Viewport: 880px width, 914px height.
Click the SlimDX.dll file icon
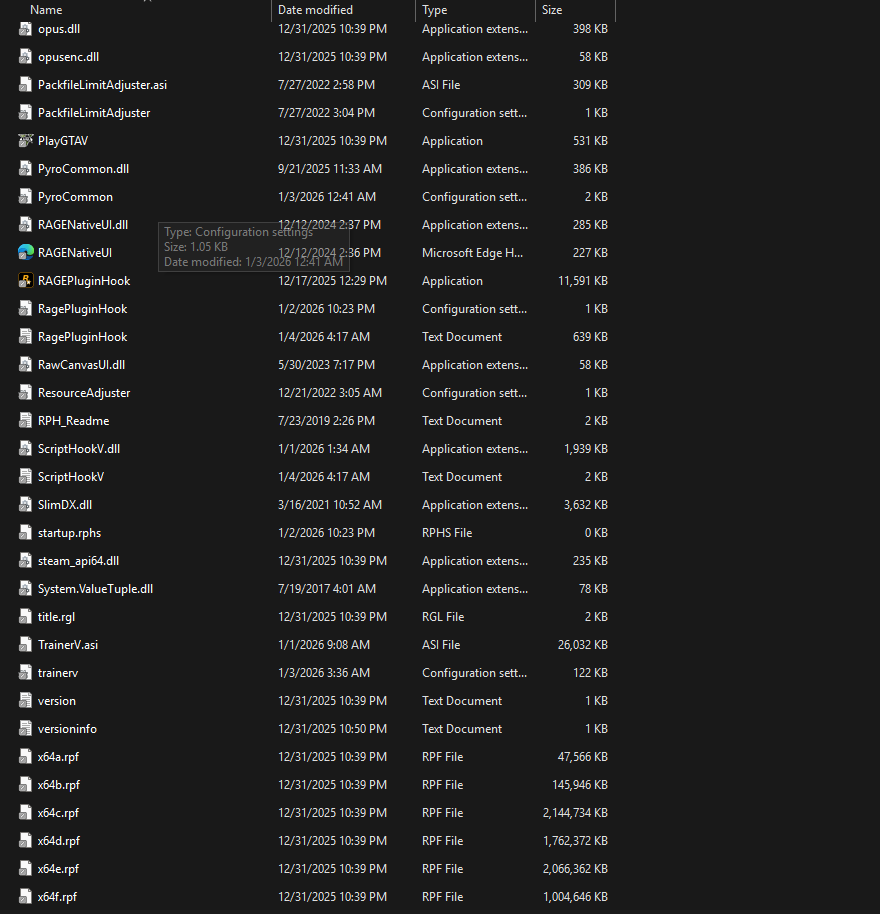pyautogui.click(x=25, y=504)
